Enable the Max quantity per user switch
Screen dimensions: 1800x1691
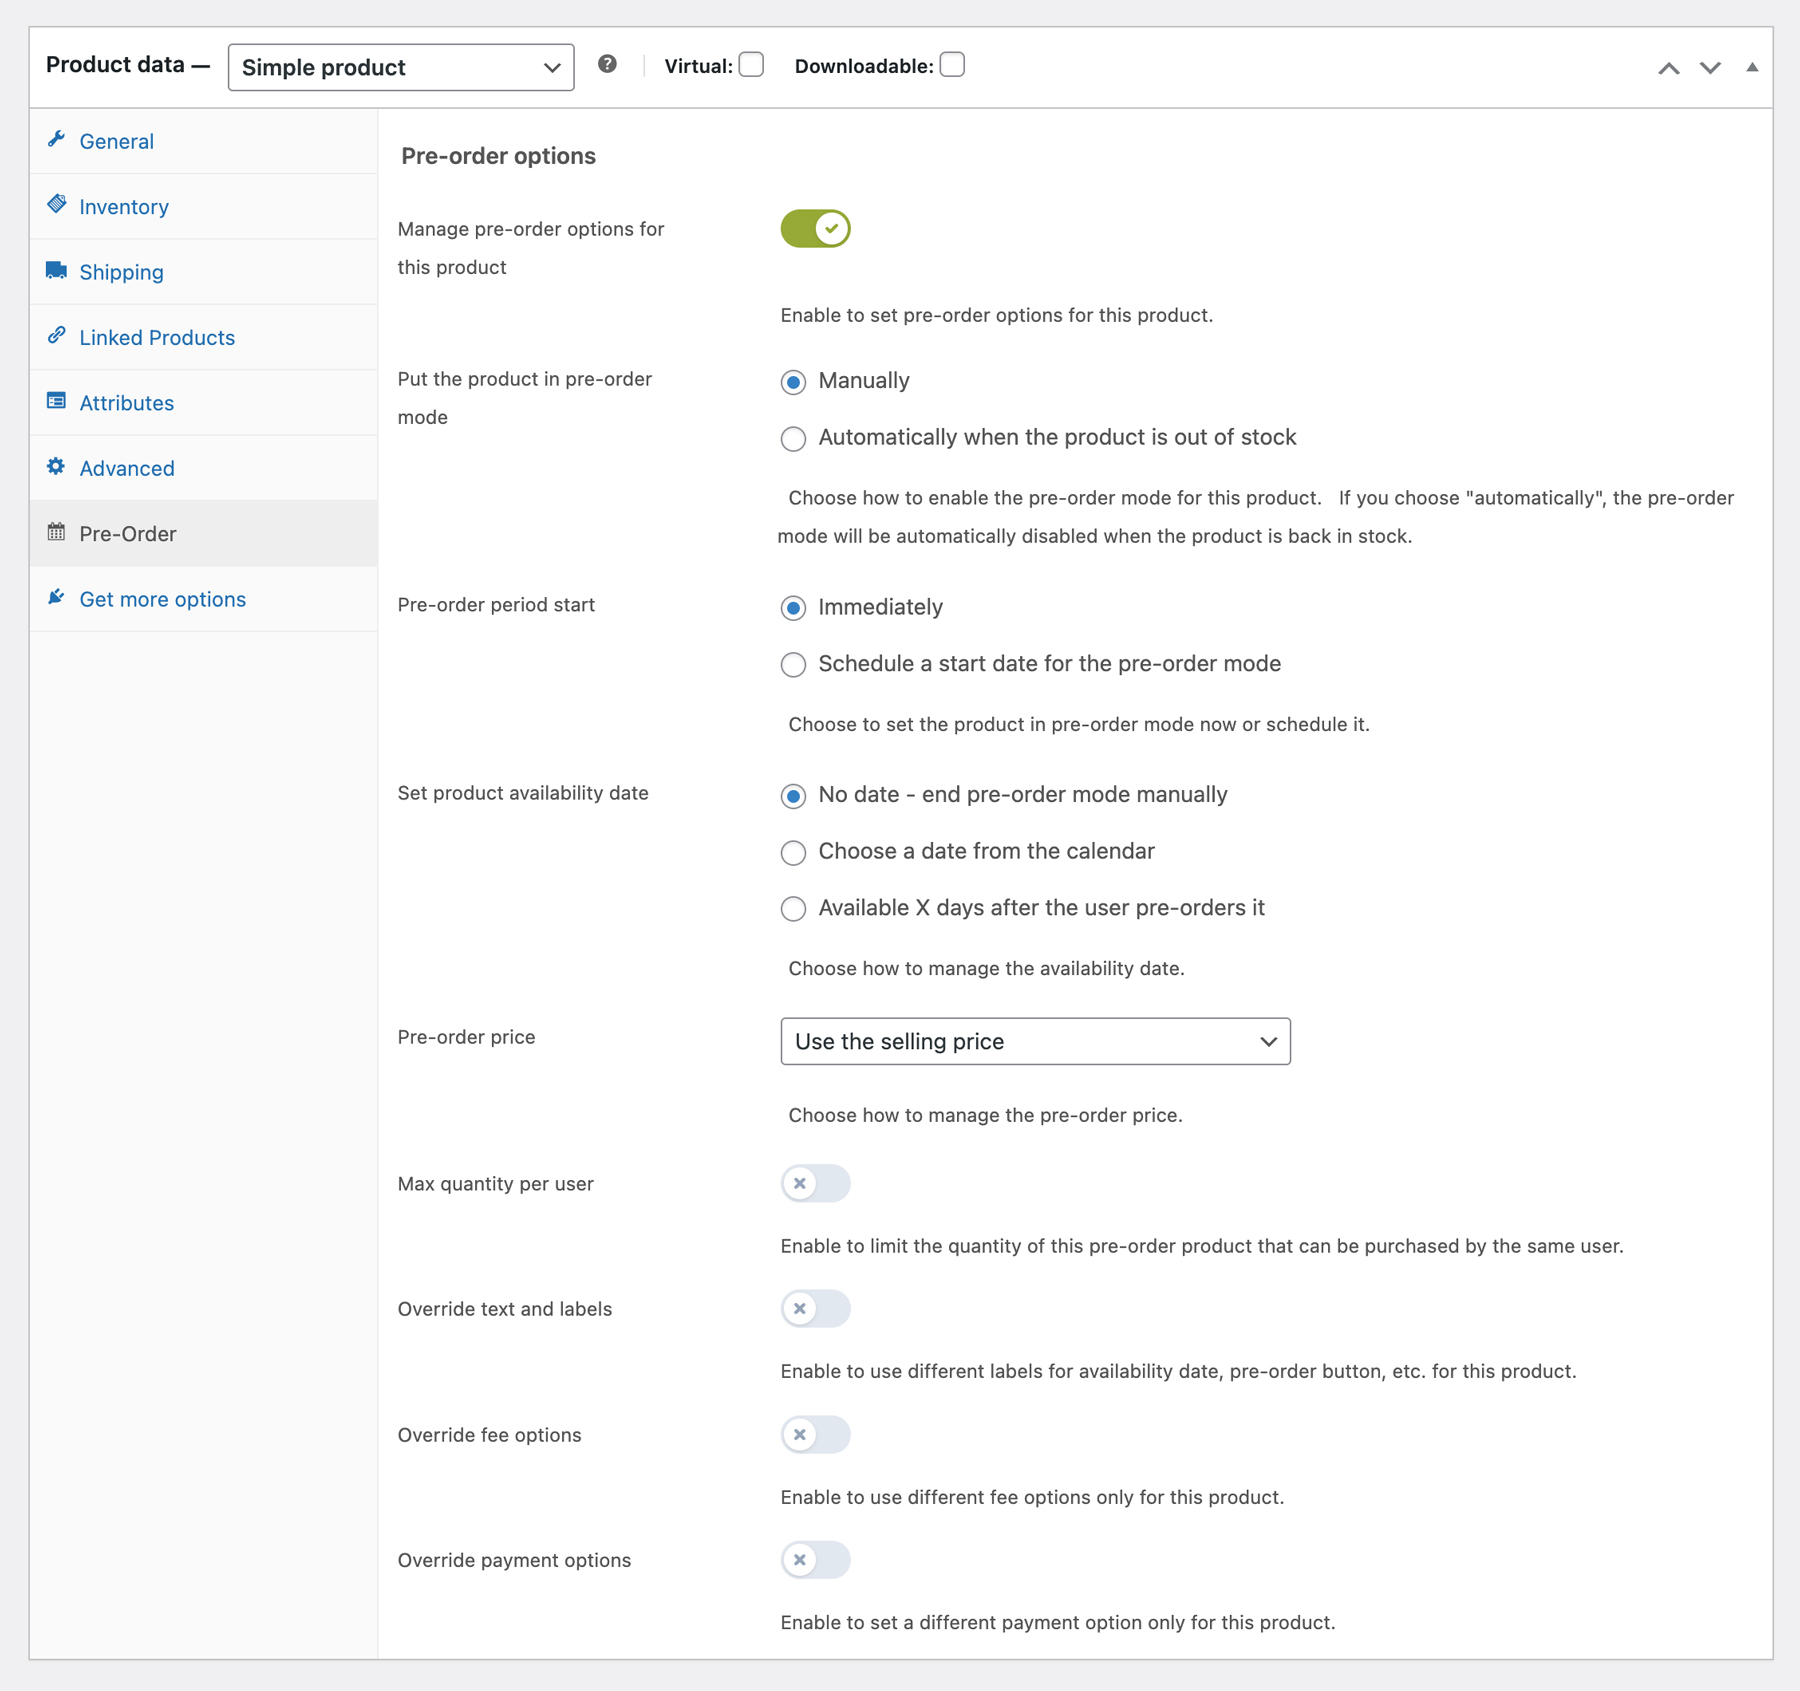[x=815, y=1183]
